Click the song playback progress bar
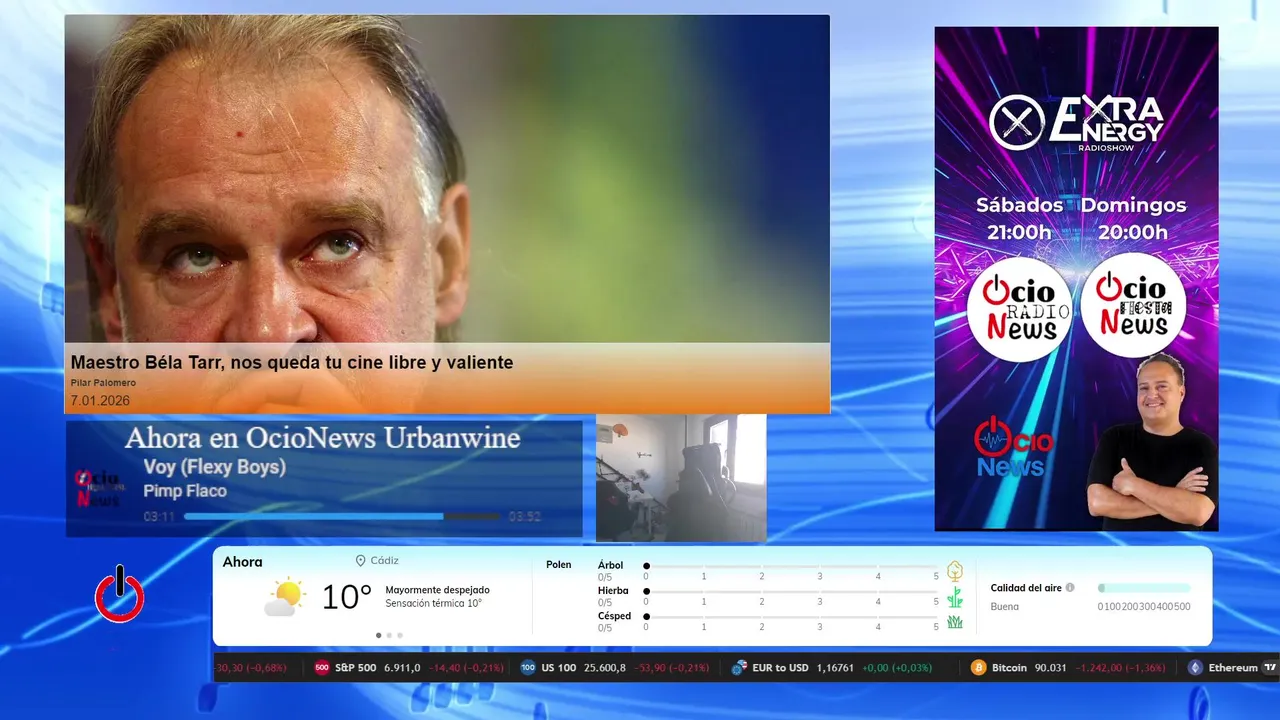Screen dimensions: 1280x720 tap(342, 517)
